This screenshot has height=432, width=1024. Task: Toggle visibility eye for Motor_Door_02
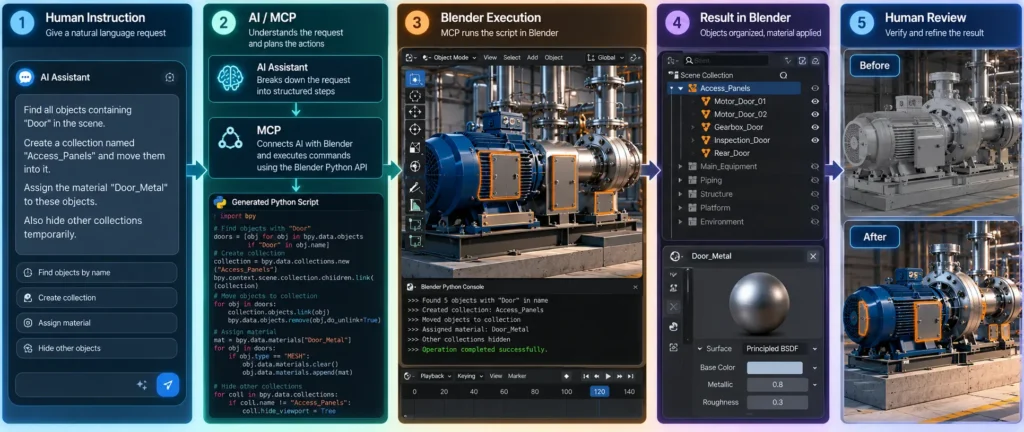(x=815, y=114)
